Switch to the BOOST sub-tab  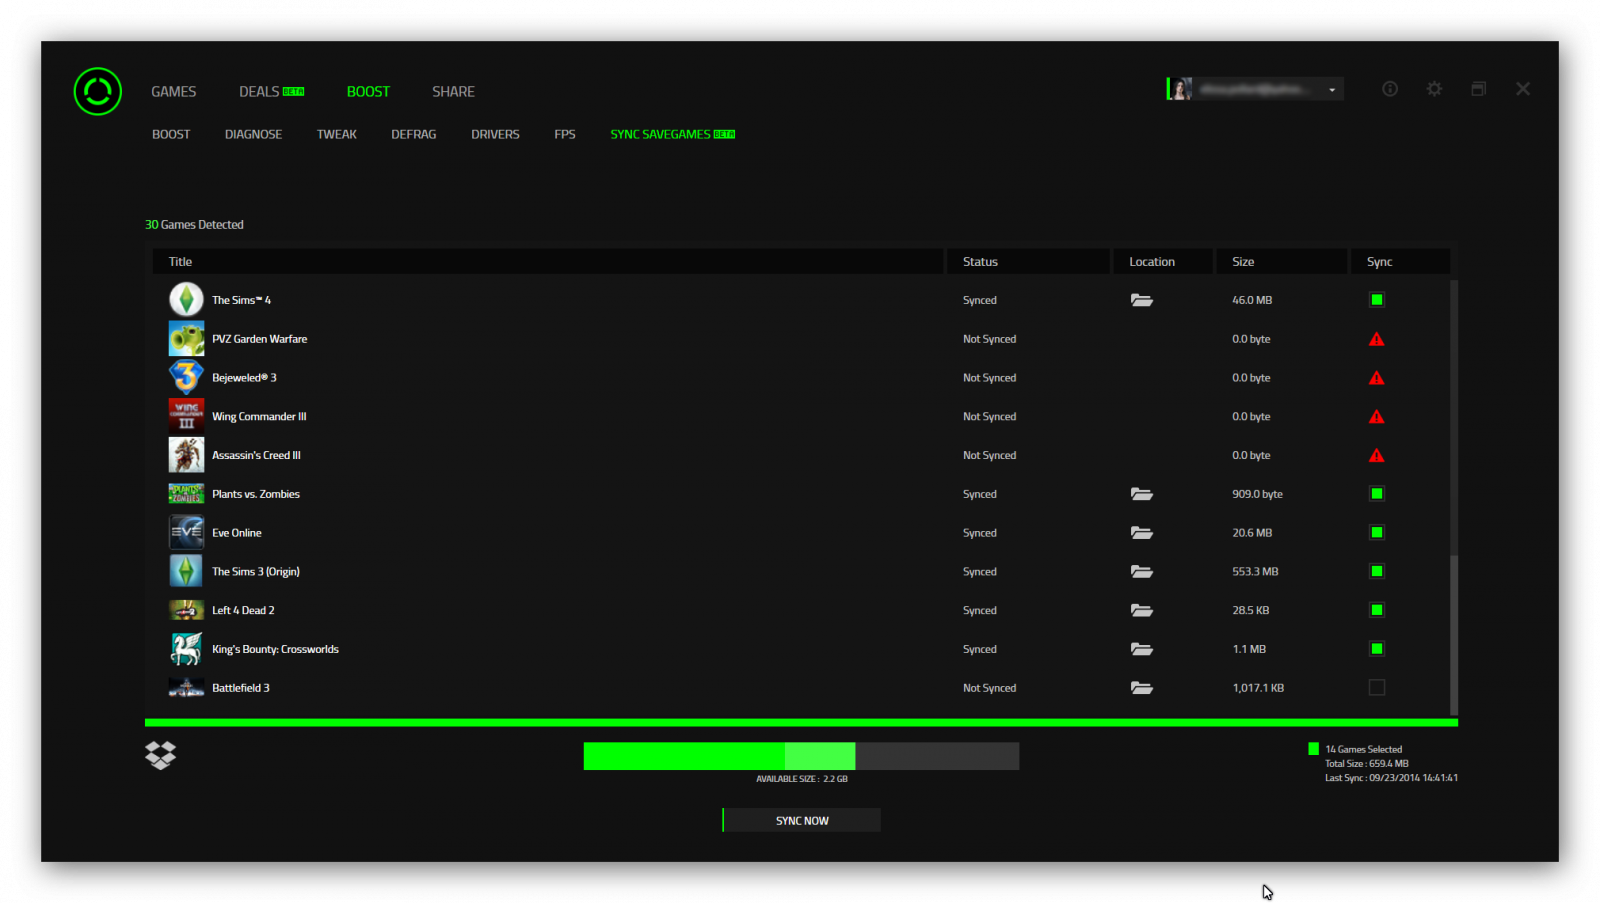[x=171, y=134]
